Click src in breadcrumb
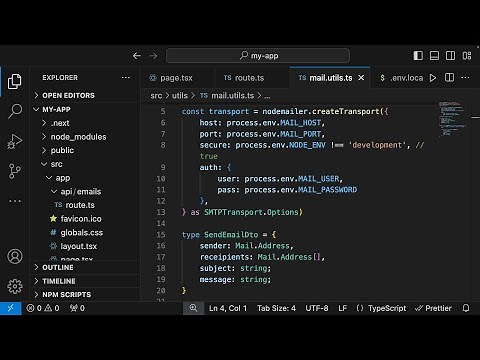 click(156, 96)
